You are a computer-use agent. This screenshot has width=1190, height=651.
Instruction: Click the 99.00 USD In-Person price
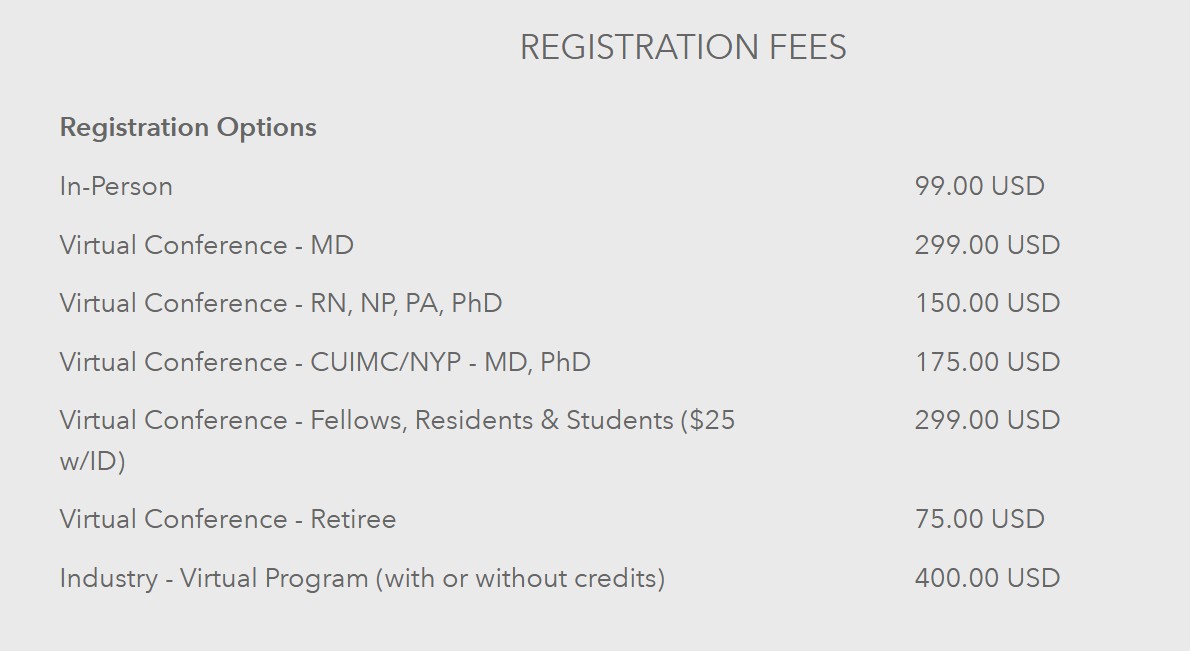[979, 187]
